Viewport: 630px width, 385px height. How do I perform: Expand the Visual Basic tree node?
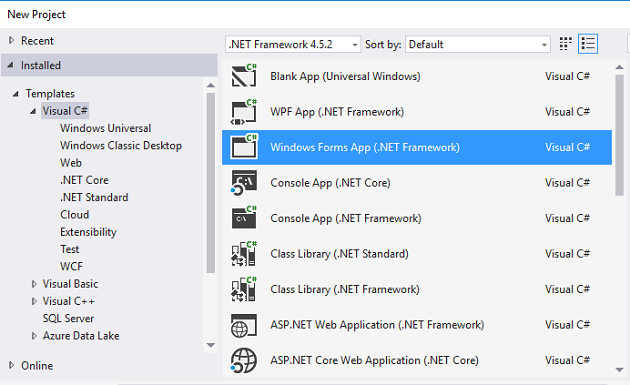pos(34,284)
